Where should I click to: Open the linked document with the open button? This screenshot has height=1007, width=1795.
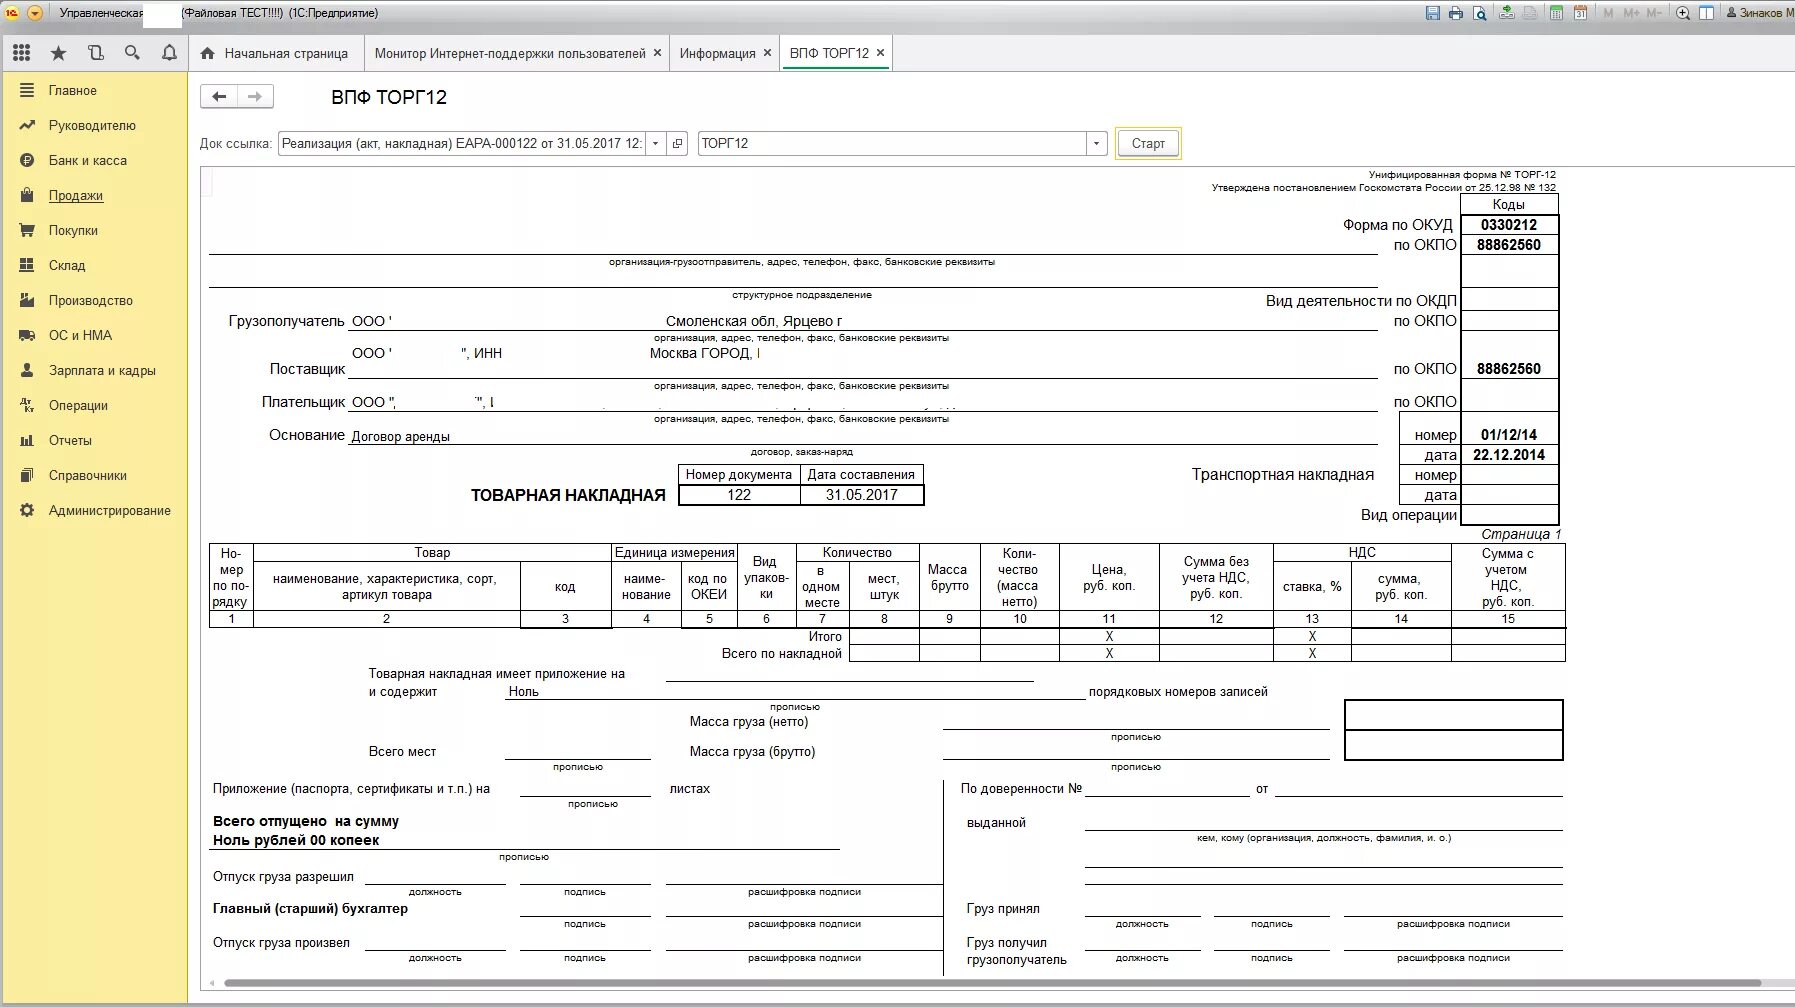(x=677, y=143)
